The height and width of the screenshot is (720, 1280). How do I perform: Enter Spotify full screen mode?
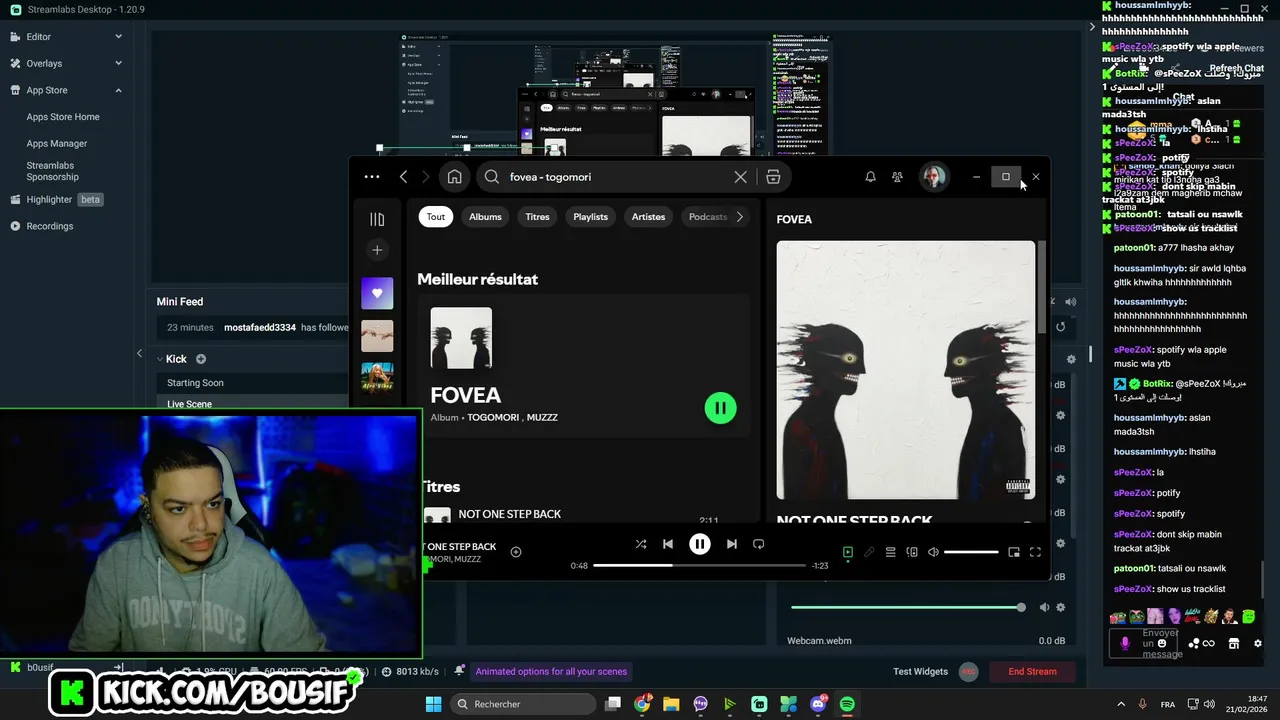pos(1035,552)
